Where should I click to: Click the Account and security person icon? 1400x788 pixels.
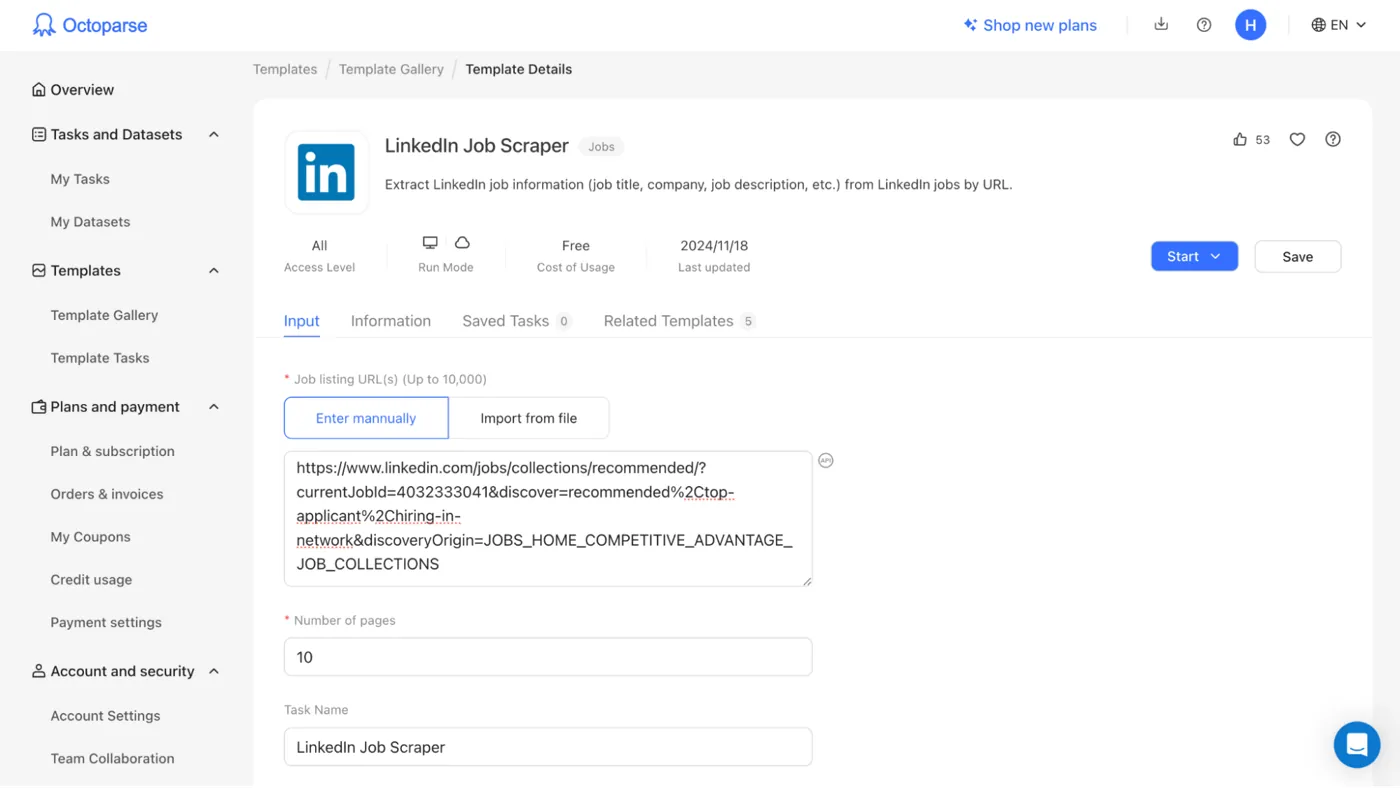(x=38, y=671)
